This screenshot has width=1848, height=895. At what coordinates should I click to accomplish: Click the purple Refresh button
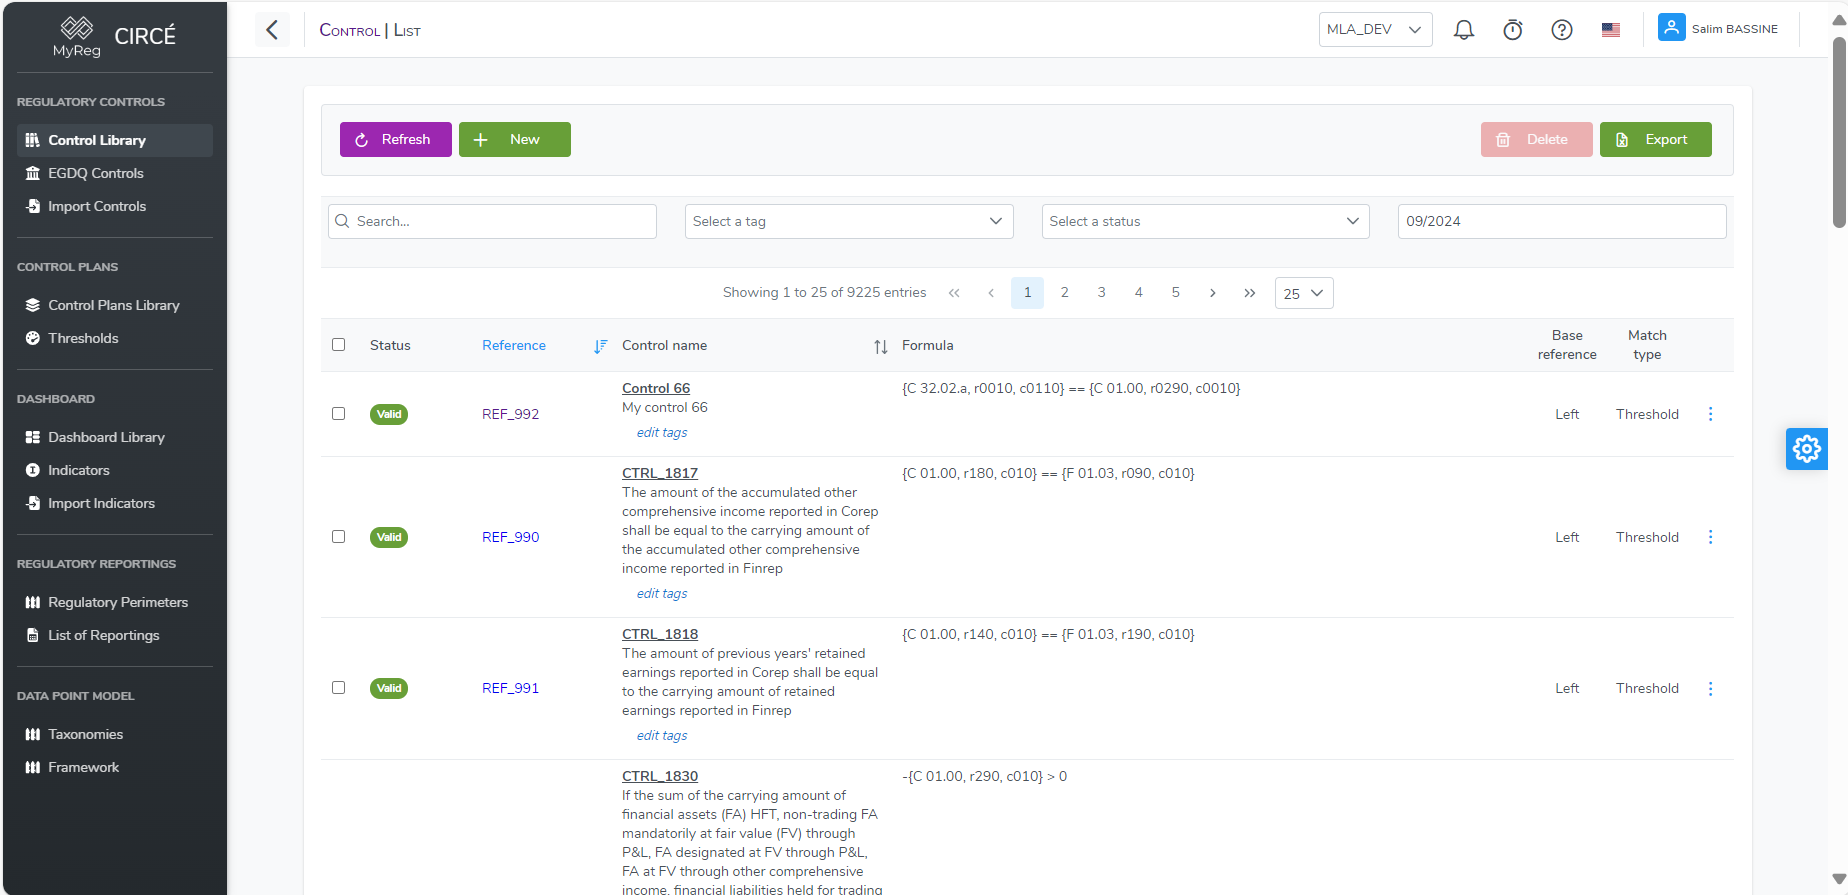(x=395, y=140)
